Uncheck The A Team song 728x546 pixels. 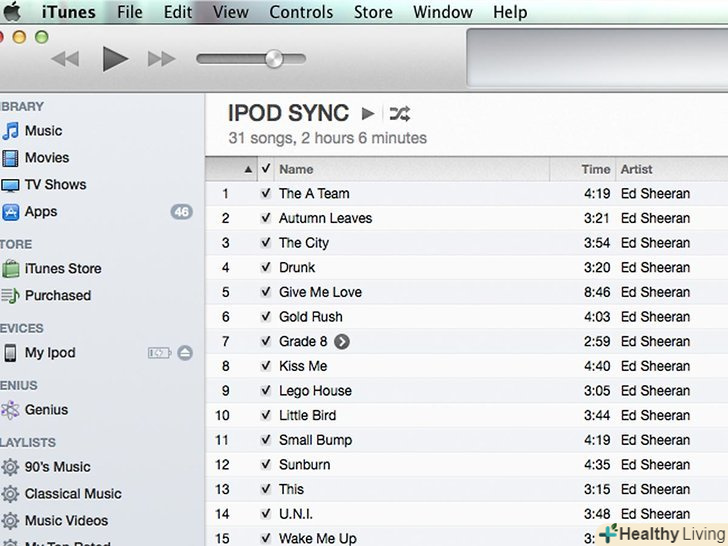pyautogui.click(x=266, y=194)
